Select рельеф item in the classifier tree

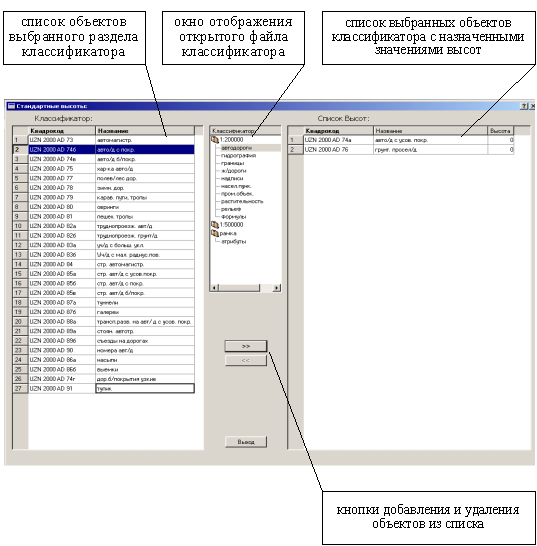231,209
